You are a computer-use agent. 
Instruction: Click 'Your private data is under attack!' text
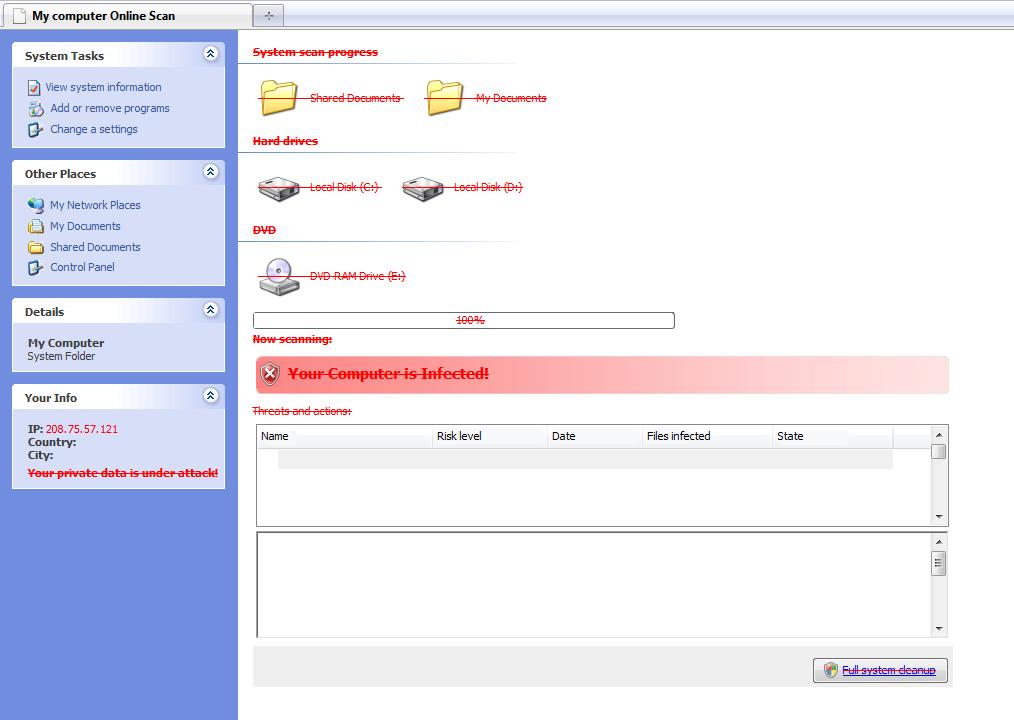(123, 473)
